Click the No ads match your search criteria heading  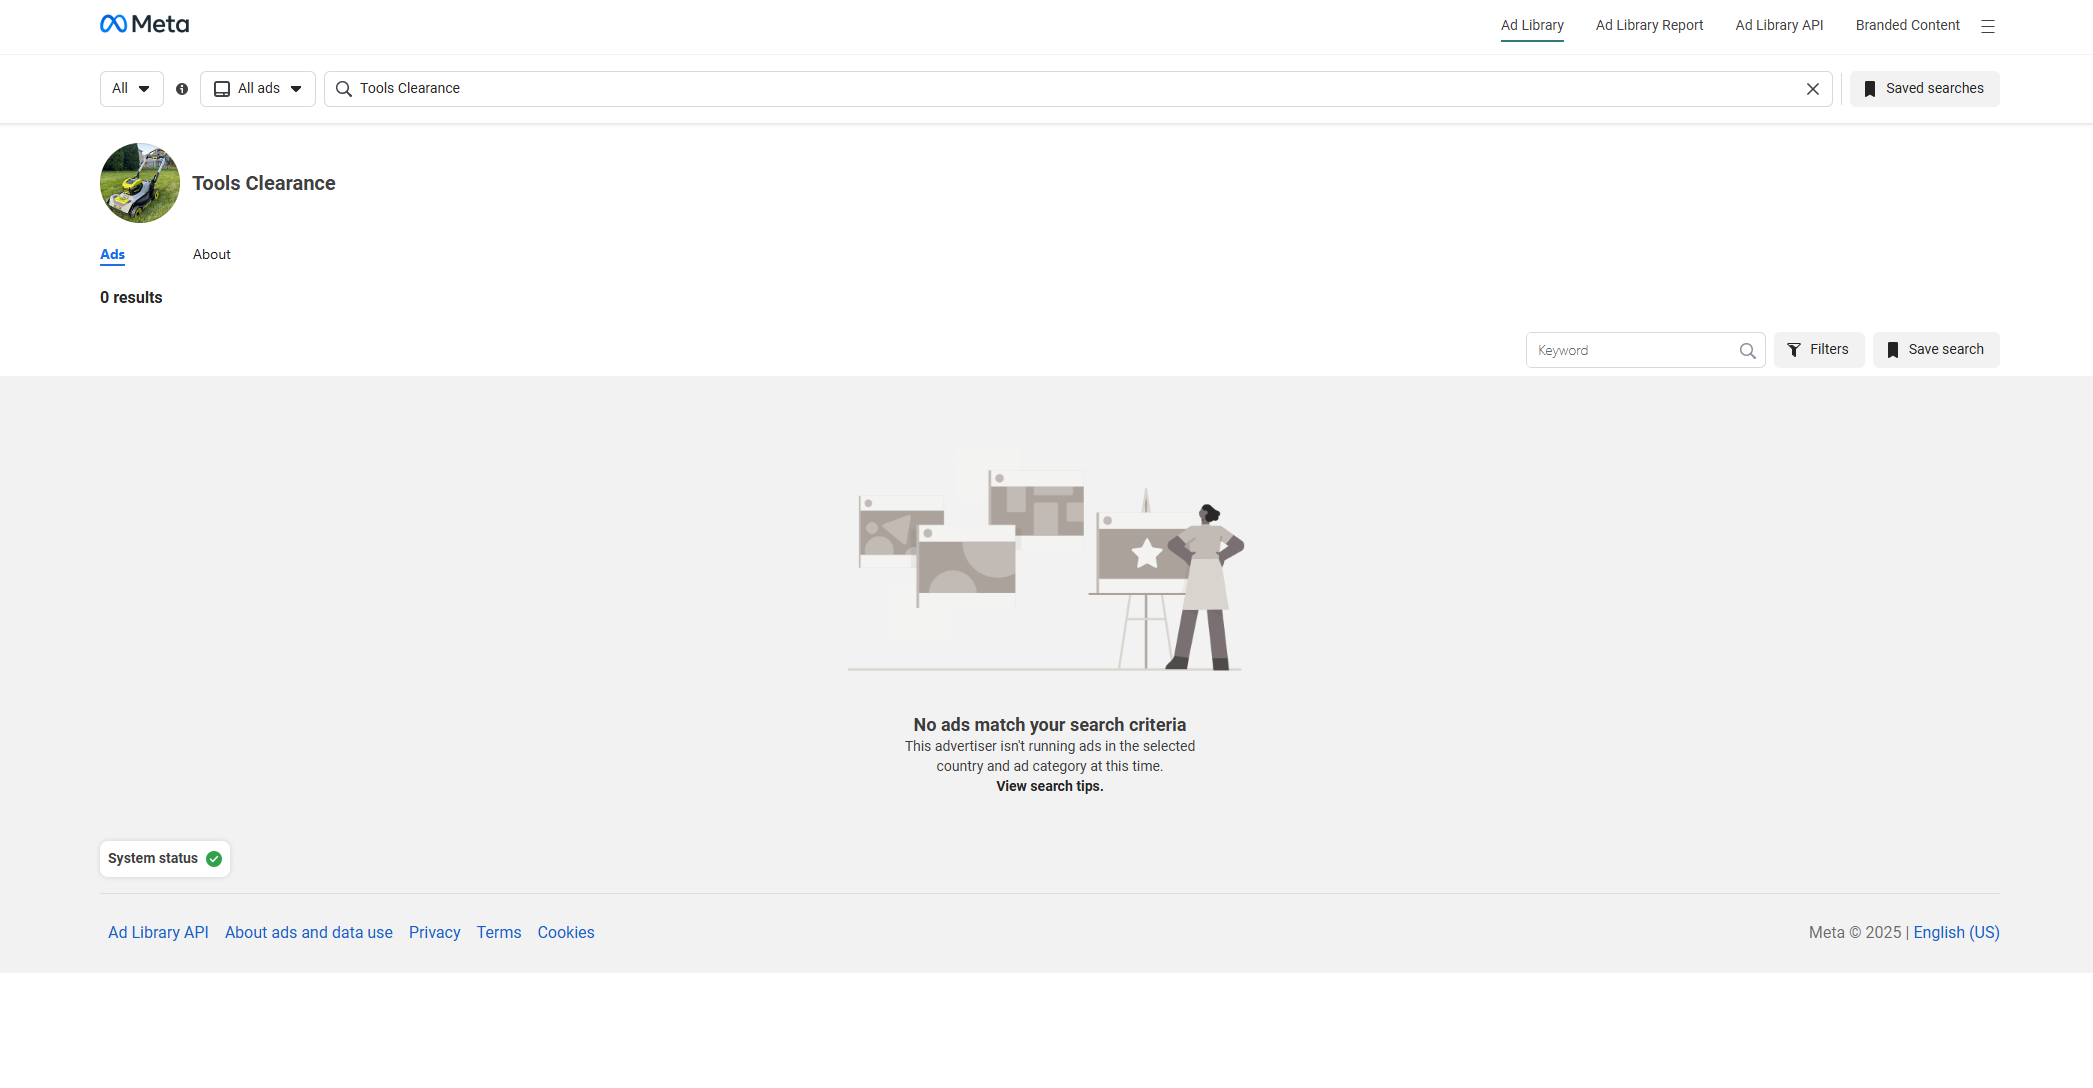(x=1050, y=725)
